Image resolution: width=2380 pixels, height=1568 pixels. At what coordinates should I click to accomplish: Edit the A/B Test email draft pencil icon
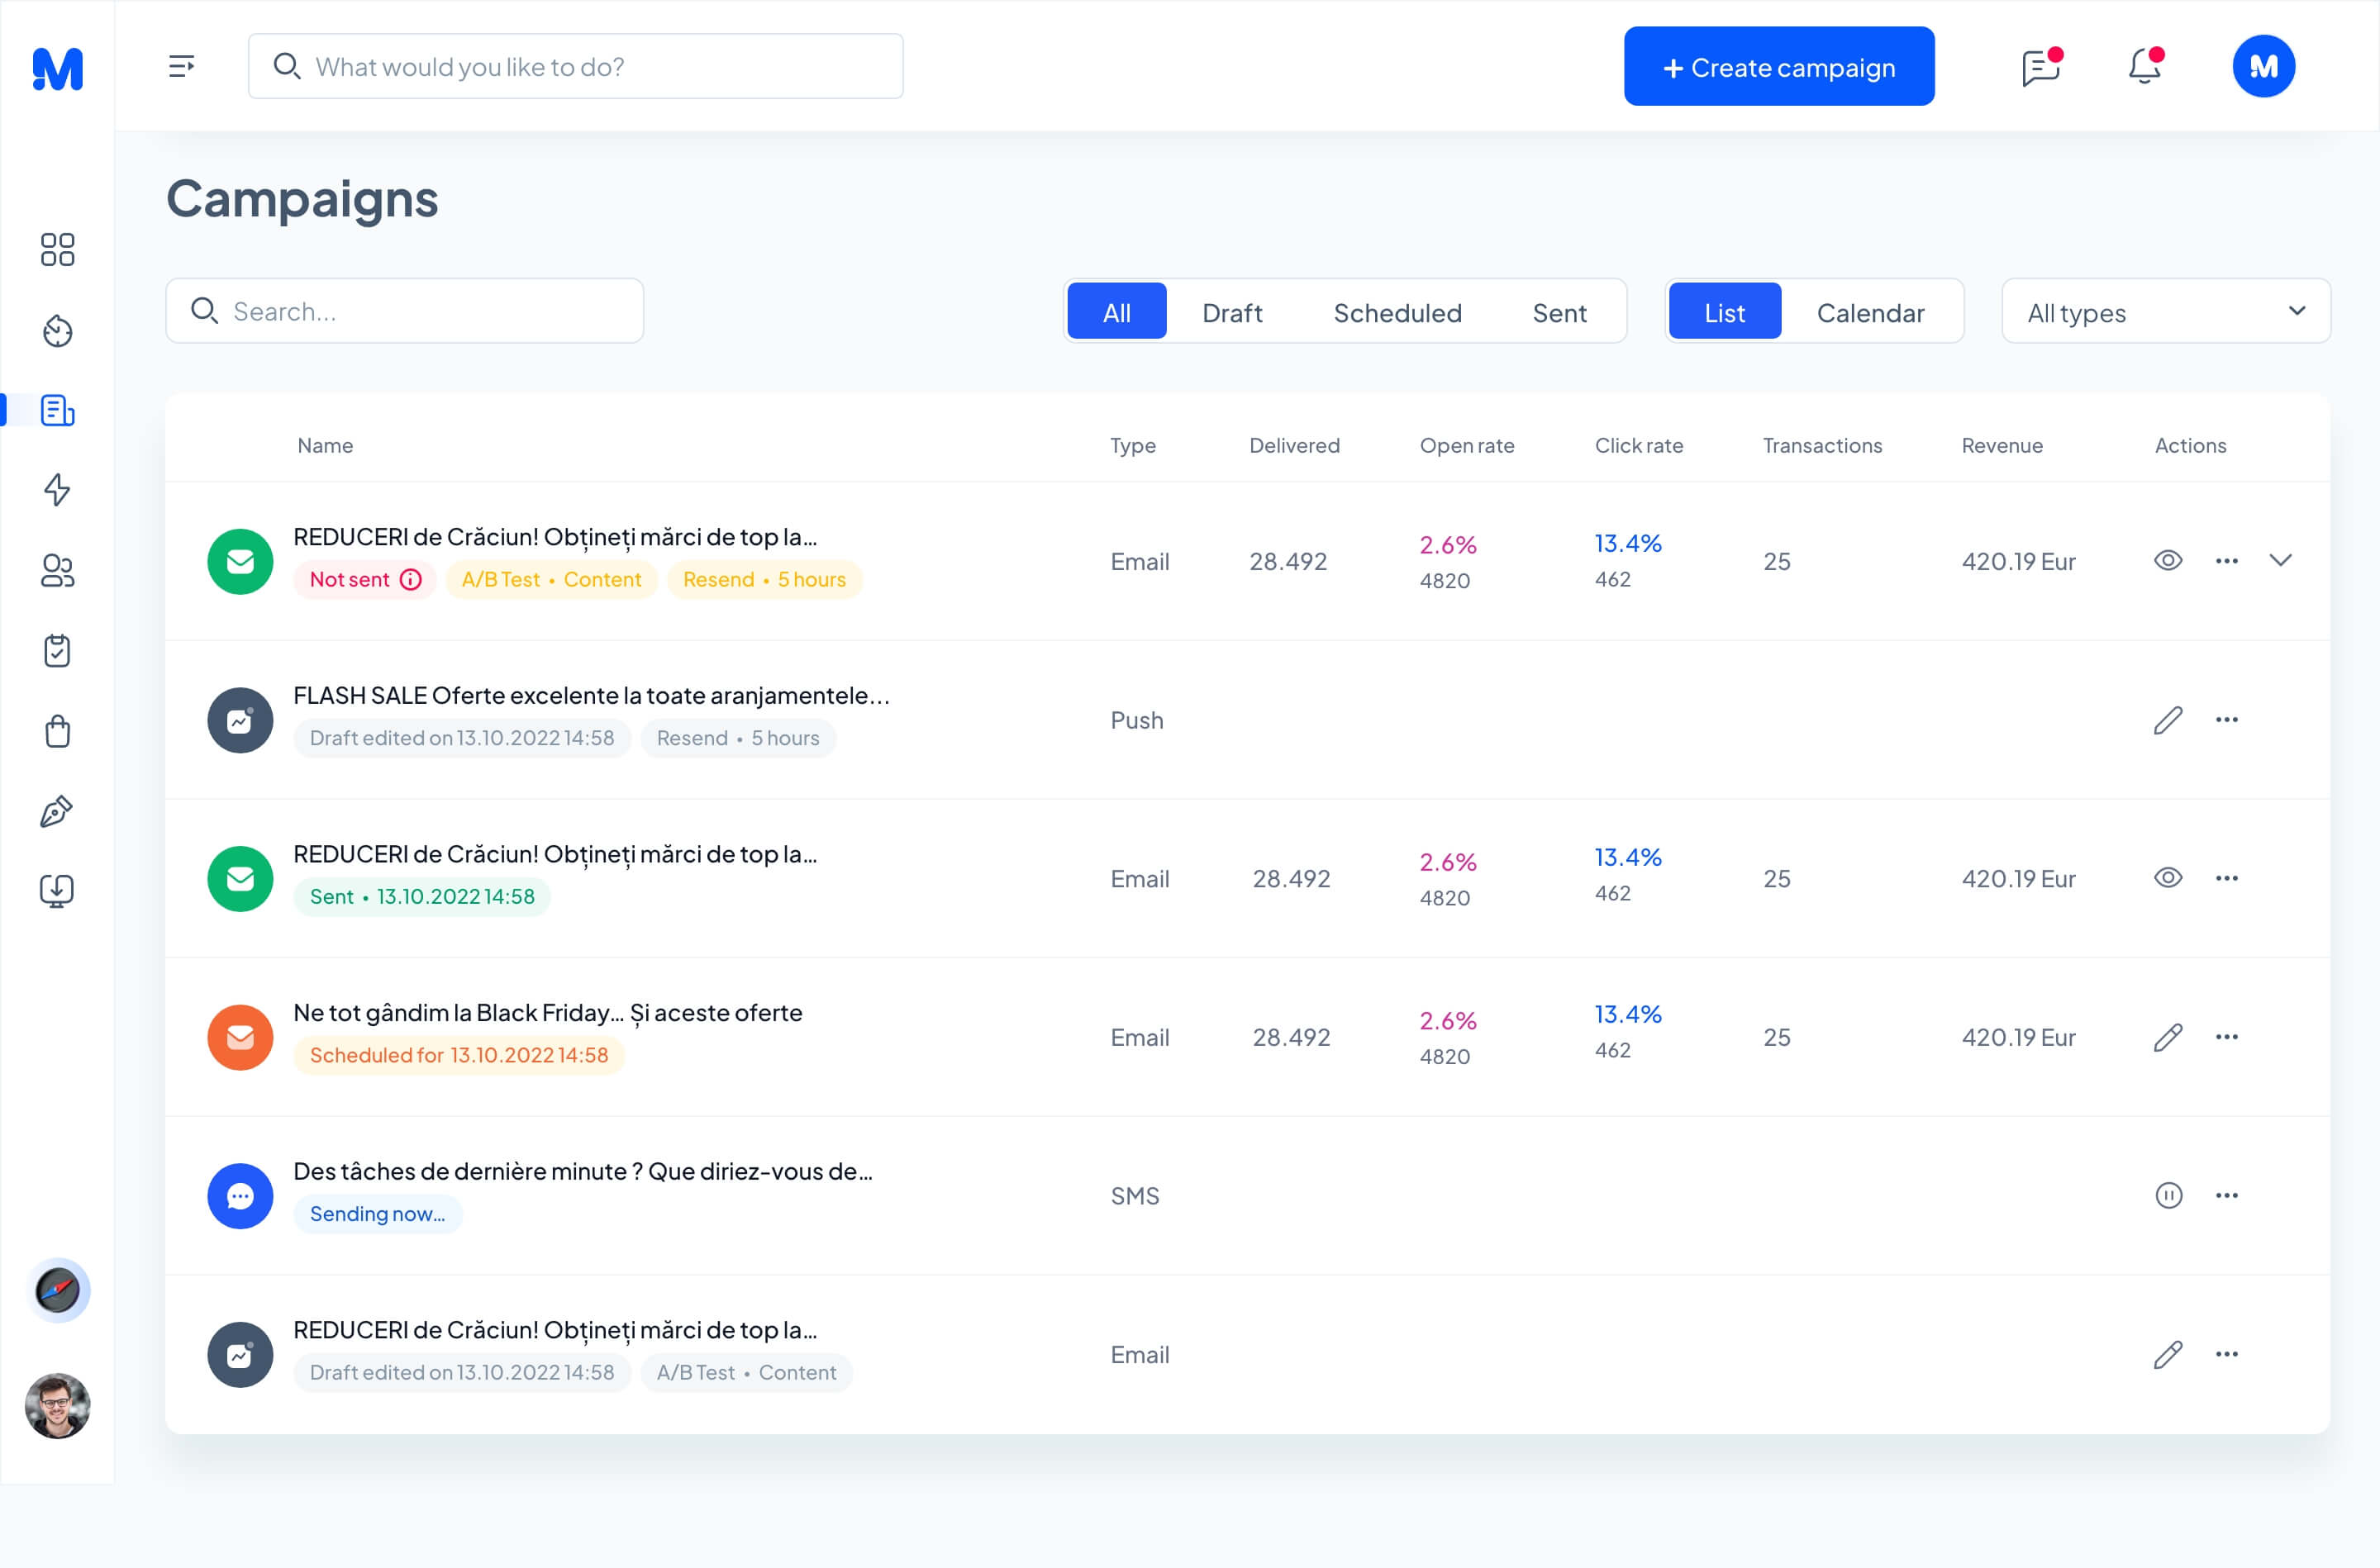(x=2168, y=1355)
